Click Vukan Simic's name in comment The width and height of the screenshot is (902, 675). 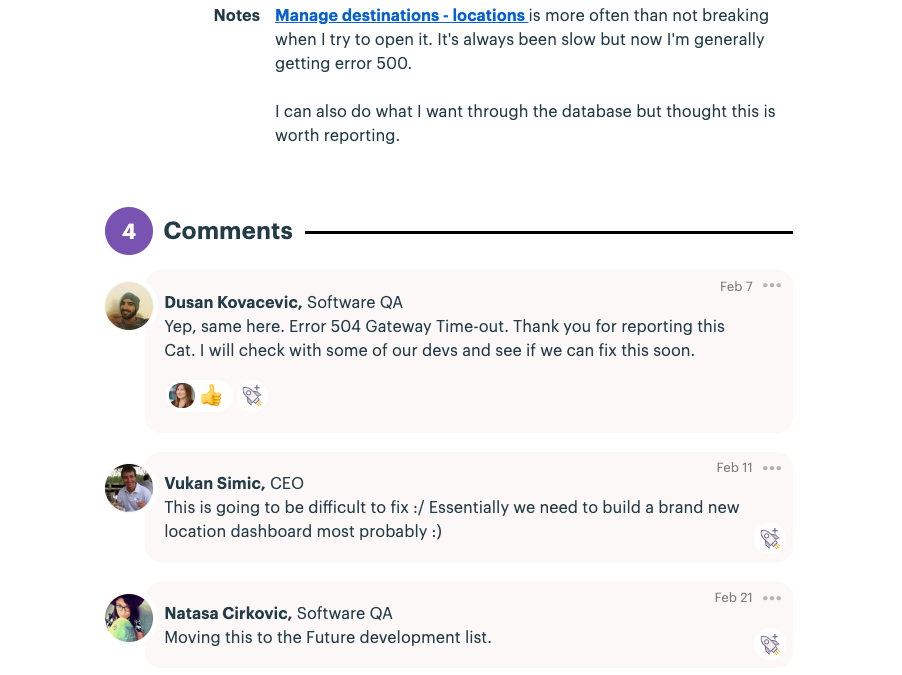point(215,483)
